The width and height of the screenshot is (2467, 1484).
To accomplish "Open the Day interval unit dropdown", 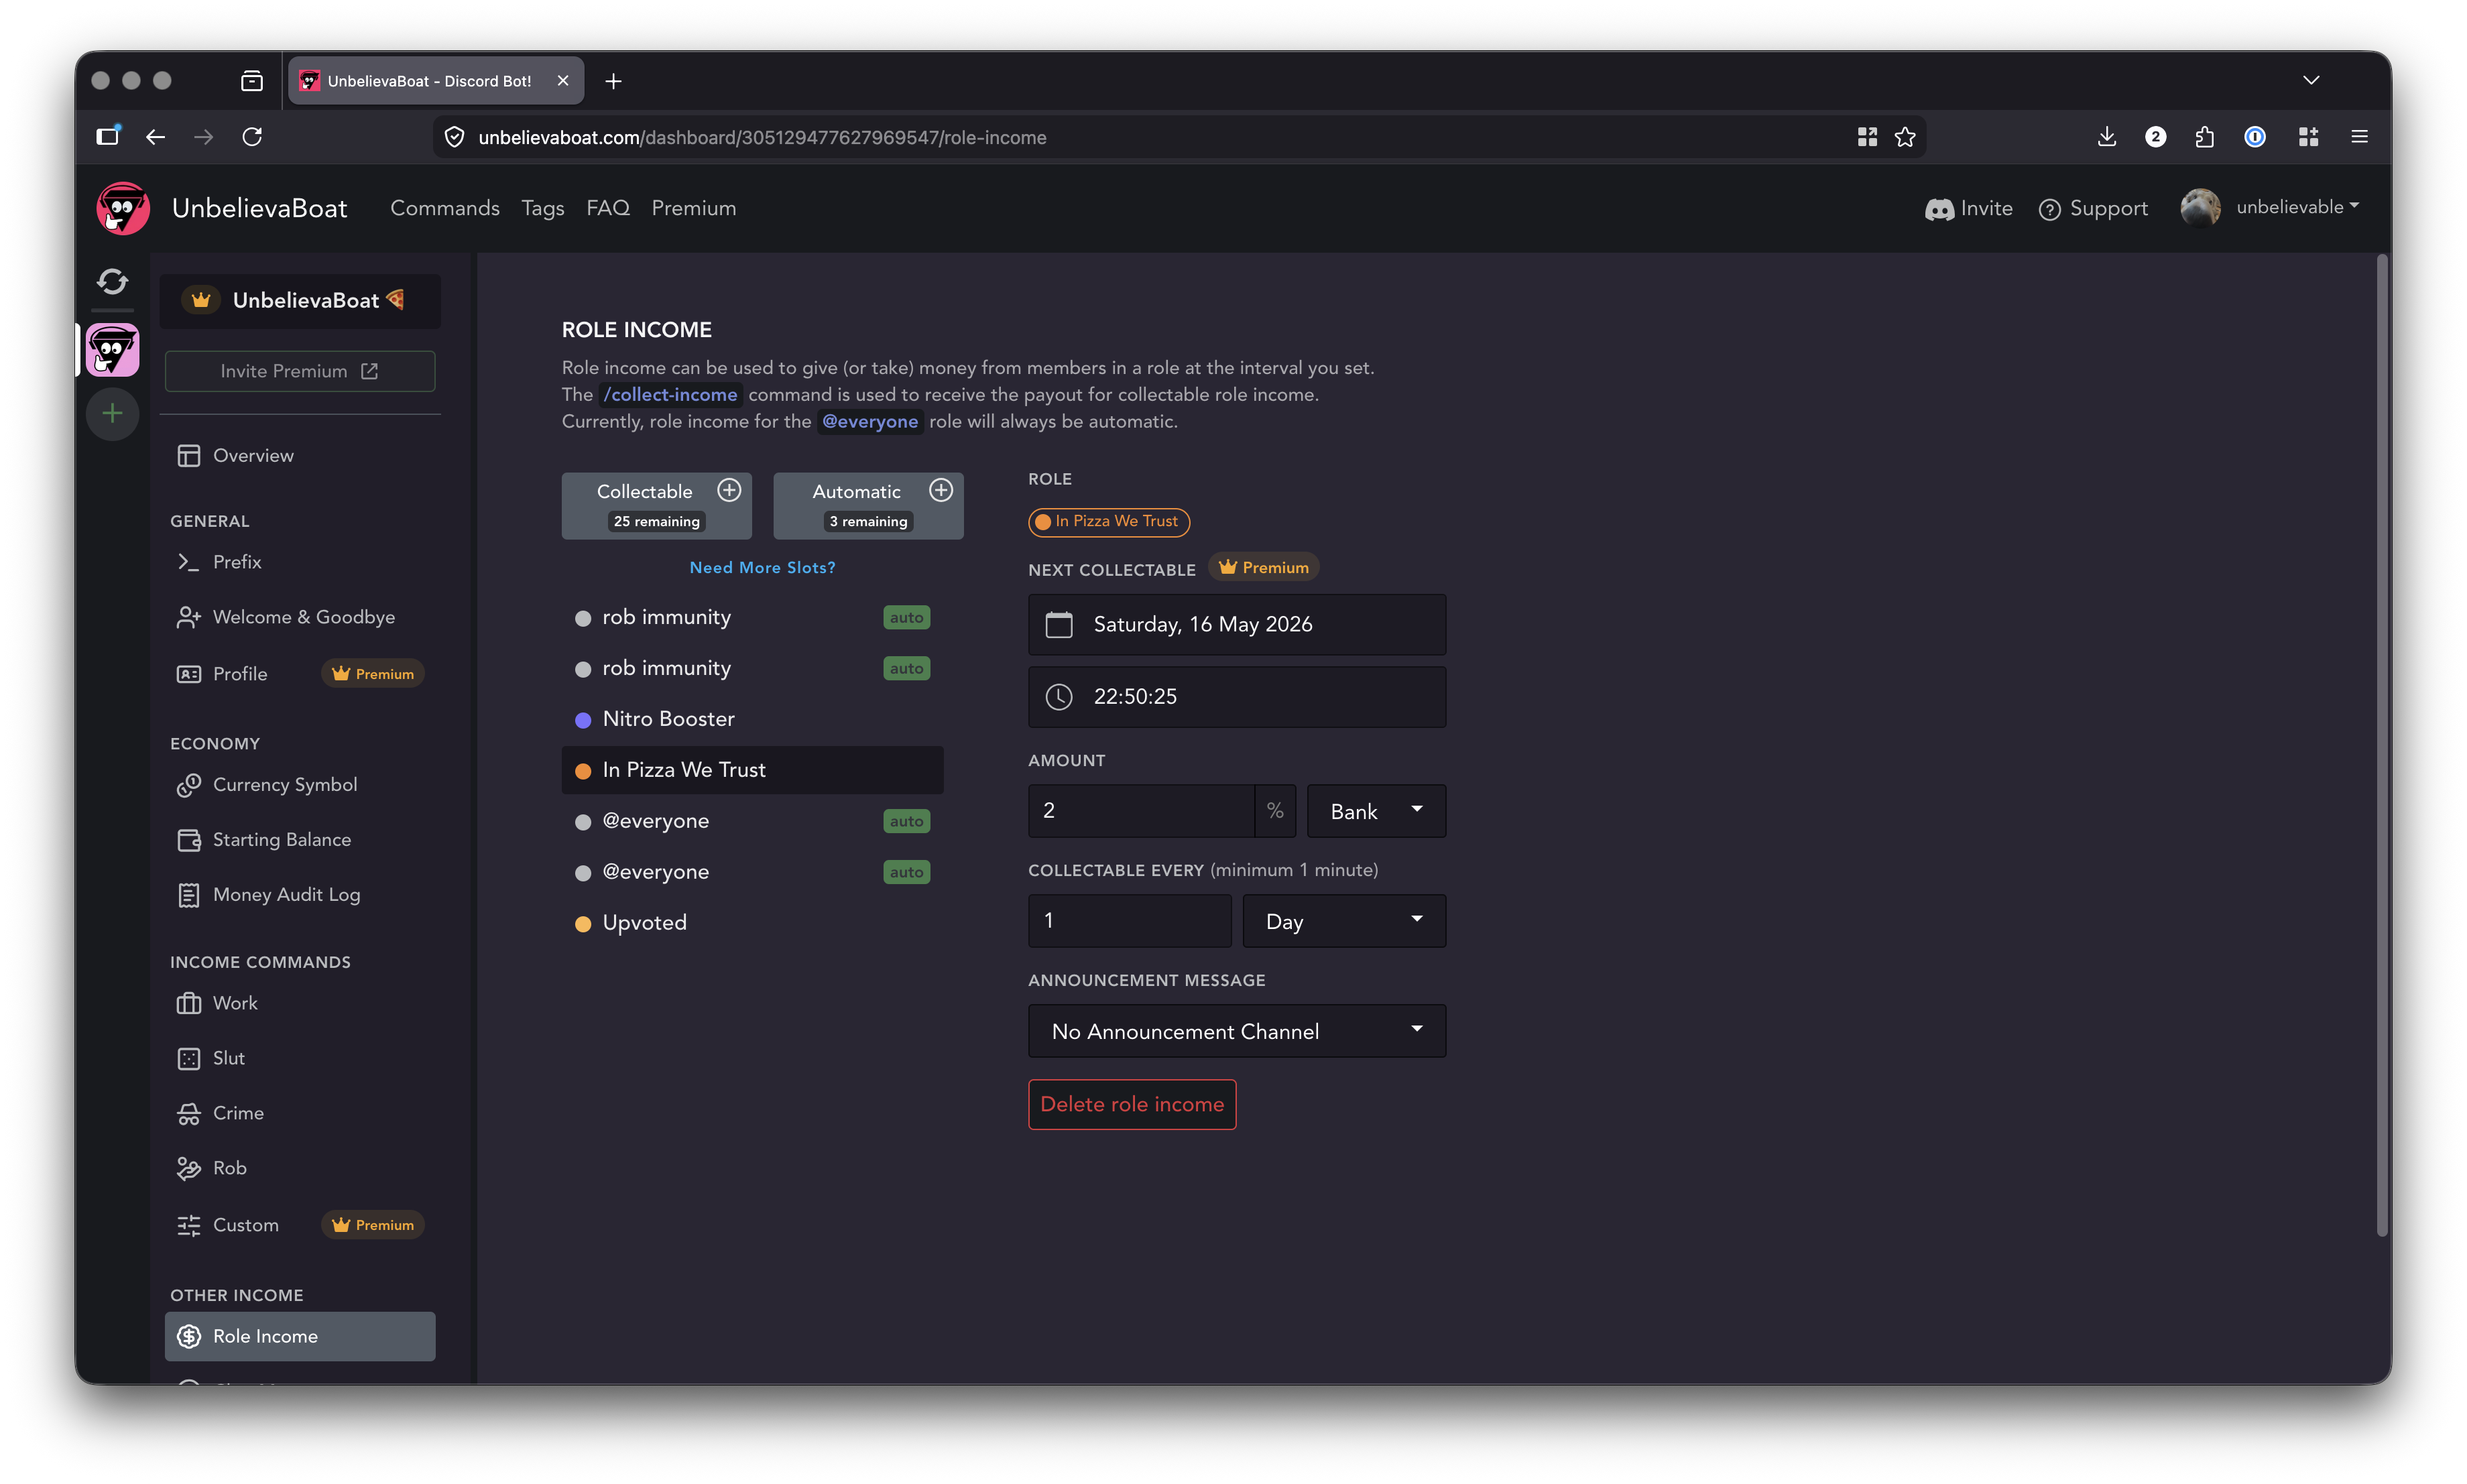I will [x=1344, y=921].
